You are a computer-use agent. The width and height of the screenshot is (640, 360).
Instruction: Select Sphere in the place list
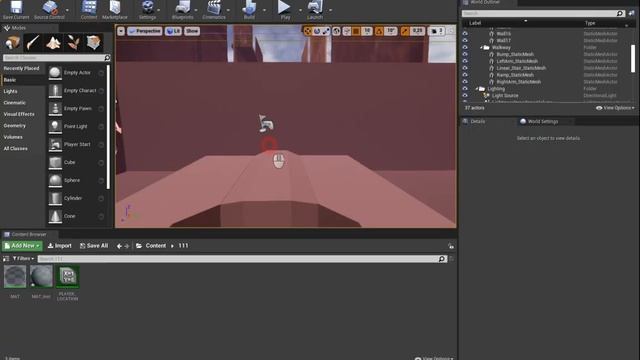(x=76, y=180)
